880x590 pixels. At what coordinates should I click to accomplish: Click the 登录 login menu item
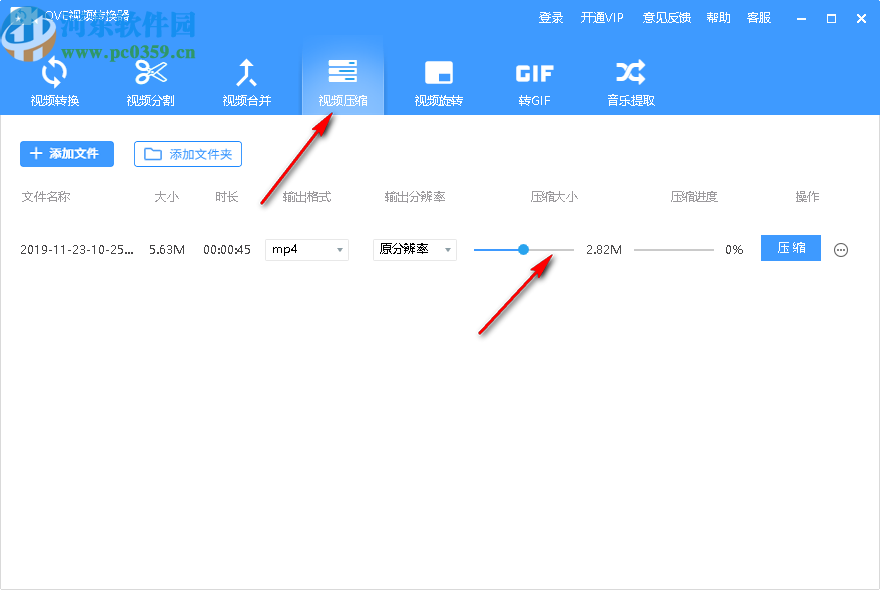[x=551, y=17]
